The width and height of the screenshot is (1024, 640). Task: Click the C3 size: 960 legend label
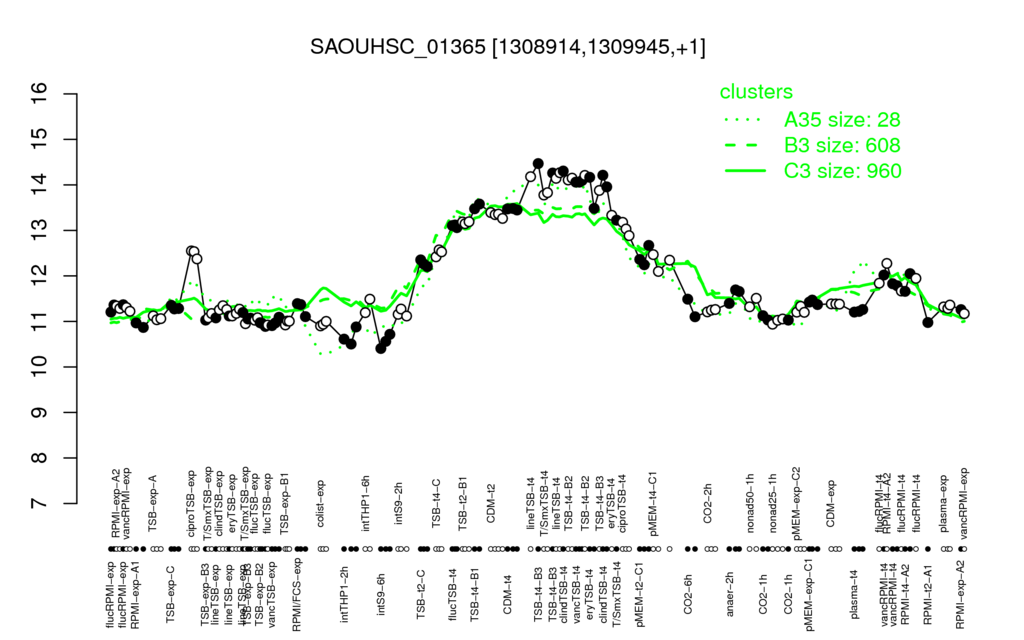(842, 170)
